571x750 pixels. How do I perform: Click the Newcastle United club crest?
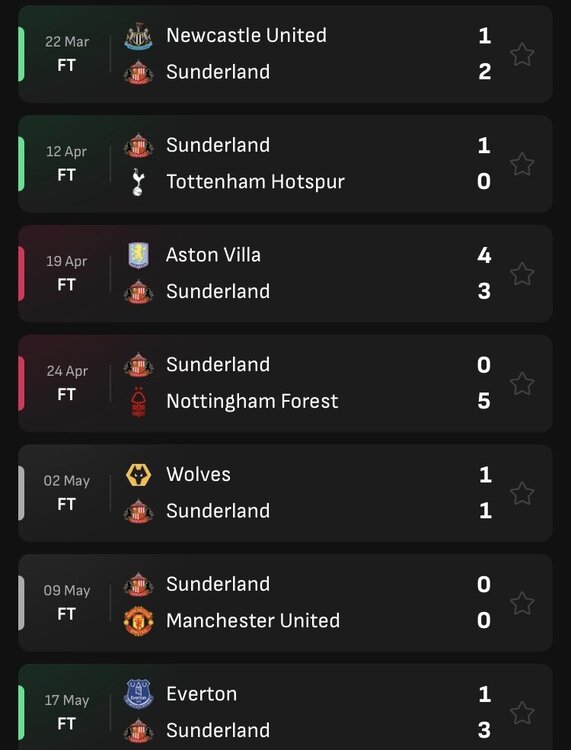click(138, 36)
